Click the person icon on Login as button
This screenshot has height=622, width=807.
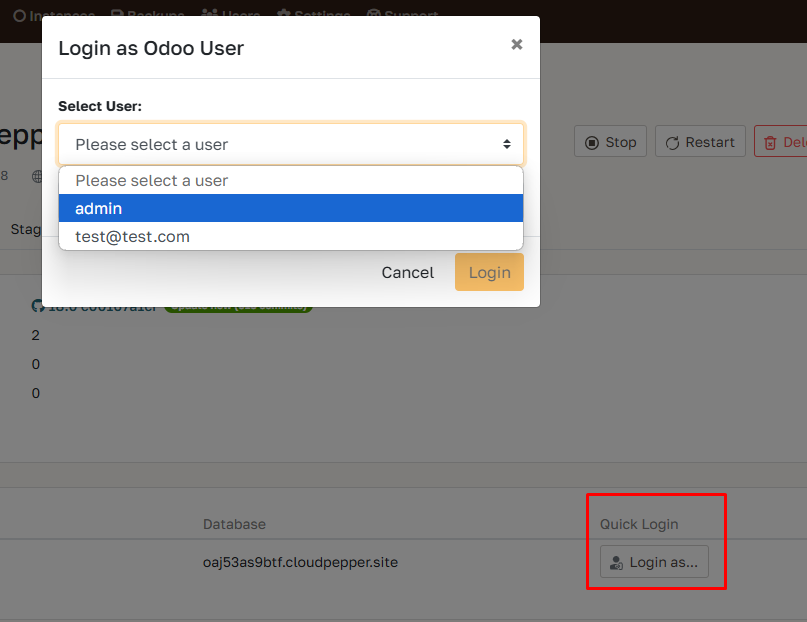[616, 562]
